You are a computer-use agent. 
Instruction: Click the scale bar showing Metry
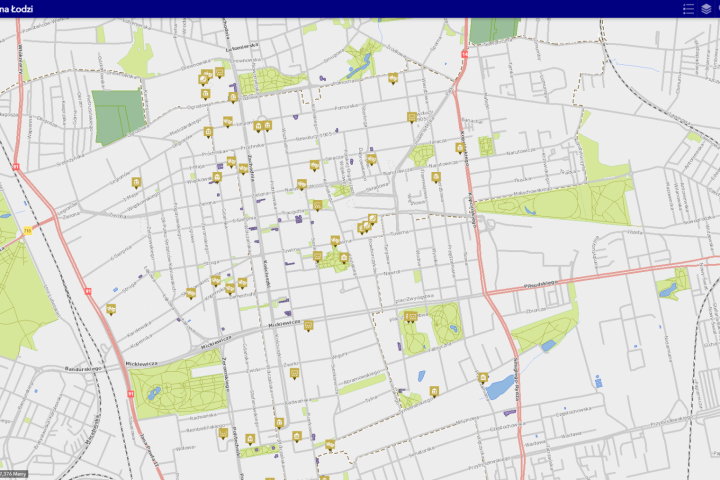[x=14, y=474]
